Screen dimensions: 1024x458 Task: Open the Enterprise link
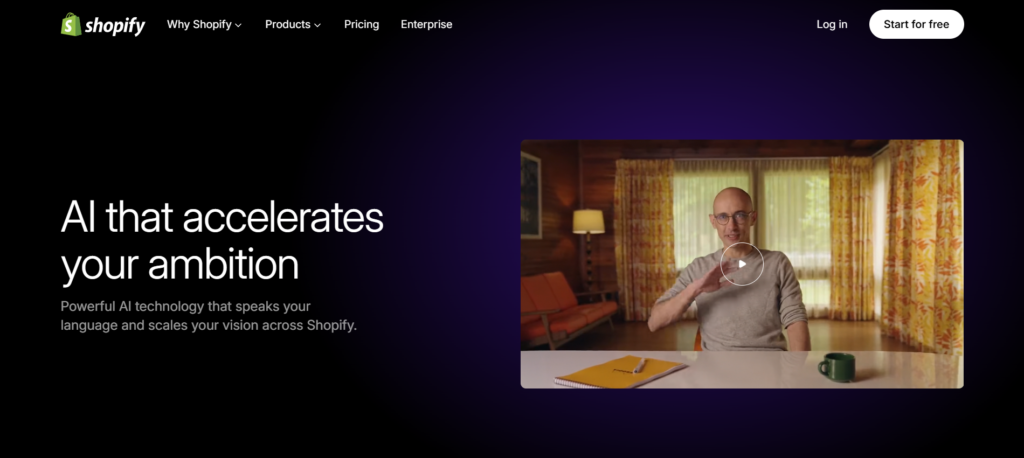(426, 24)
